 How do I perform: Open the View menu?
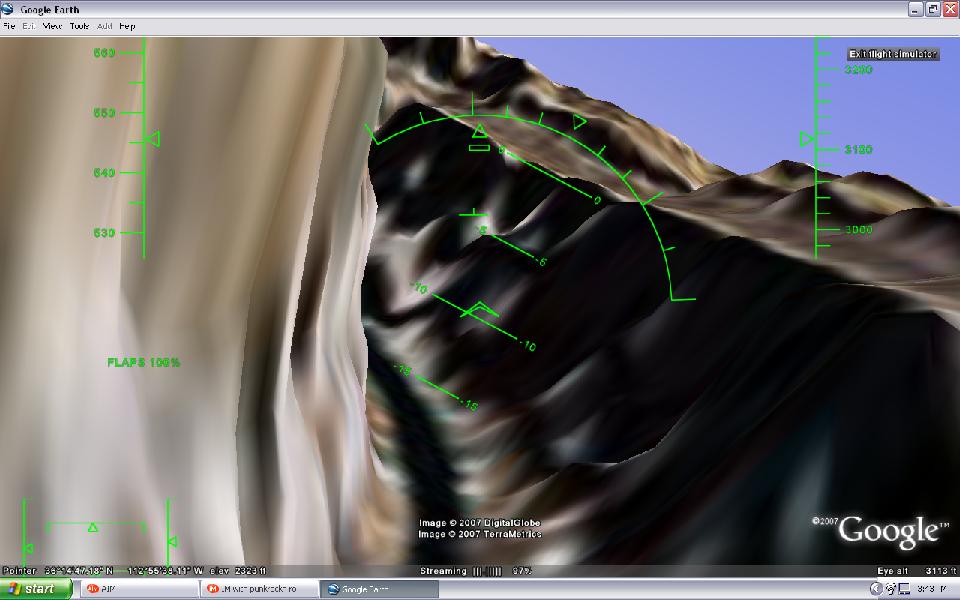click(54, 26)
